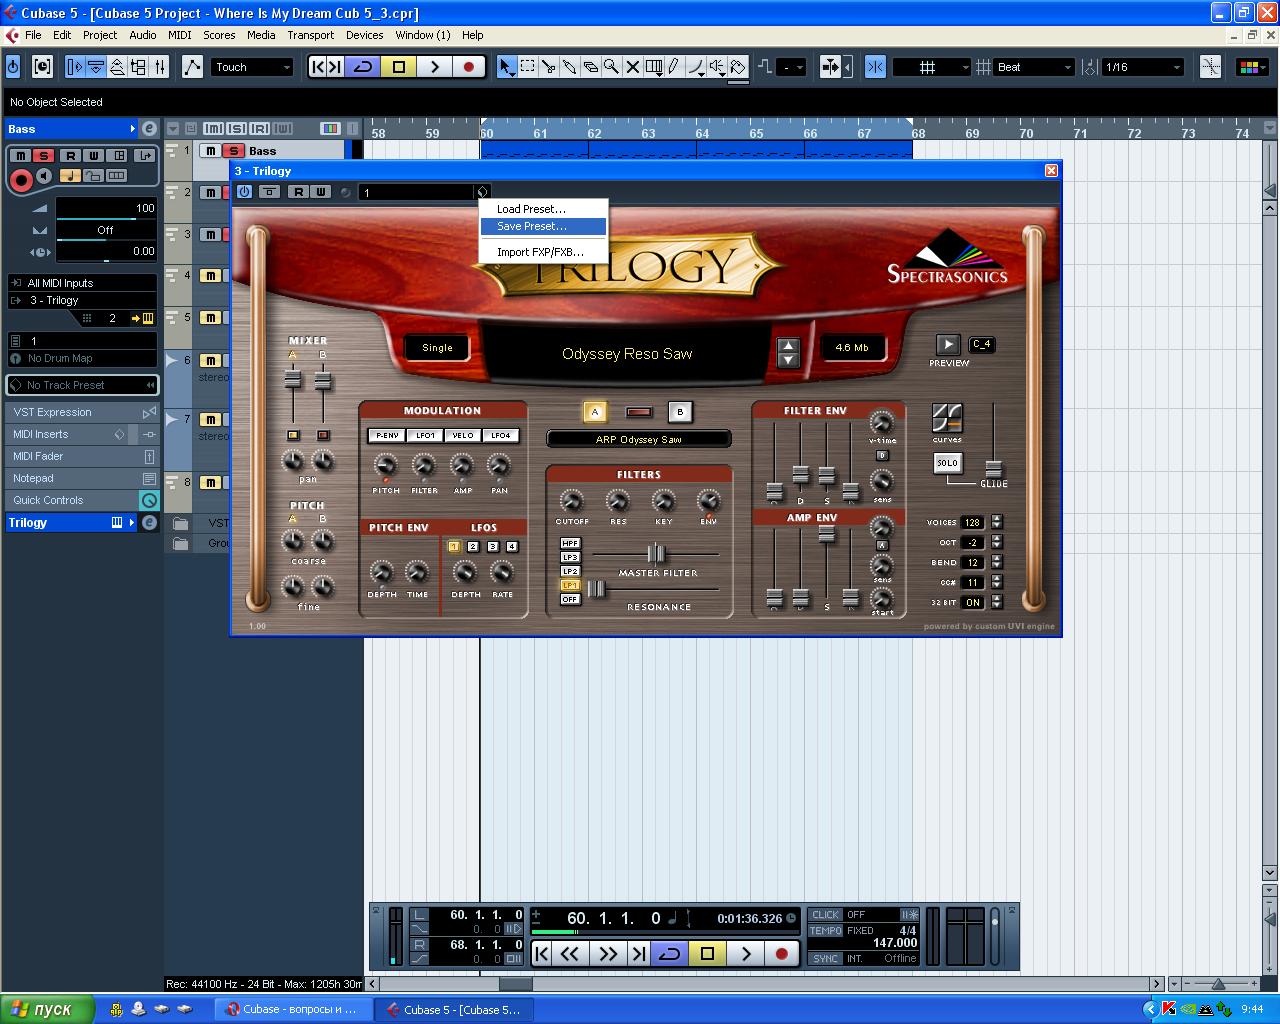Open the Beat grid type dropdown

1034,67
